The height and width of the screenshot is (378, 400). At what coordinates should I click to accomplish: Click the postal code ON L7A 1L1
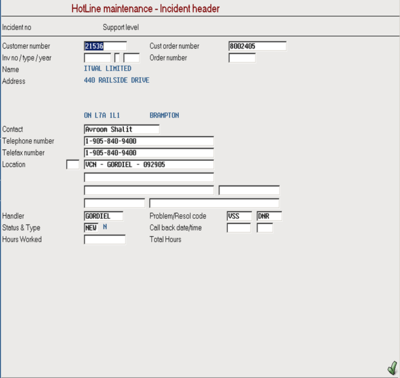[102, 115]
